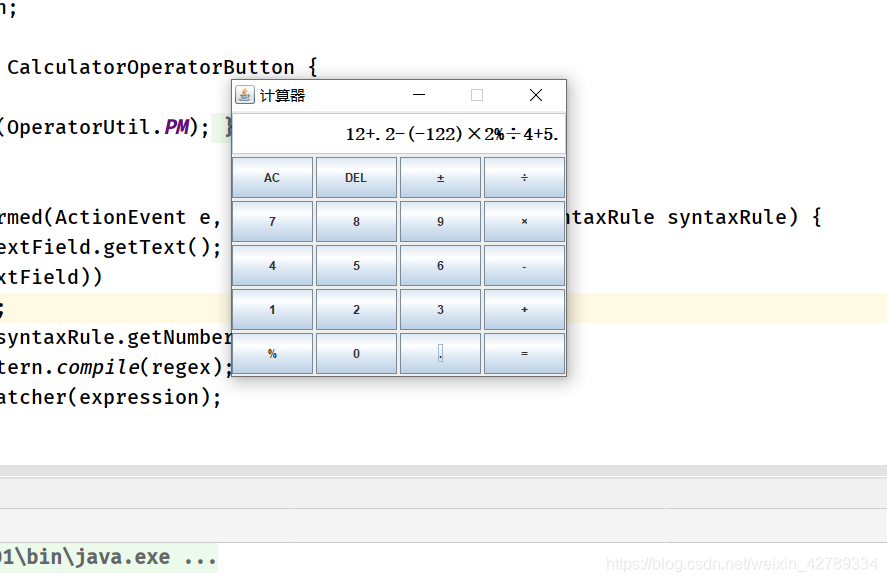Image resolution: width=887 pixels, height=582 pixels.
Task: Click digit 0 on calculator keypad
Action: (x=356, y=353)
